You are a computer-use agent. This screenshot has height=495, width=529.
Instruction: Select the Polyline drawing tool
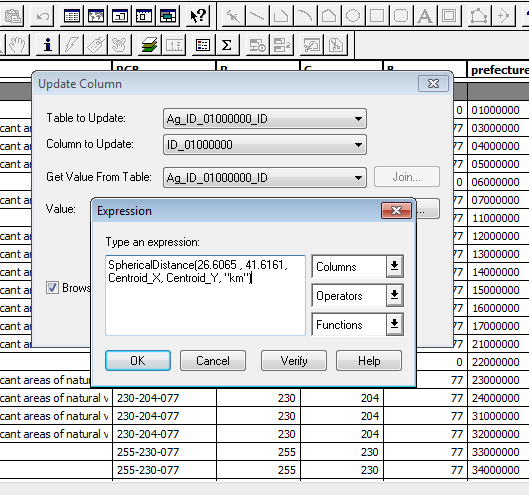281,16
